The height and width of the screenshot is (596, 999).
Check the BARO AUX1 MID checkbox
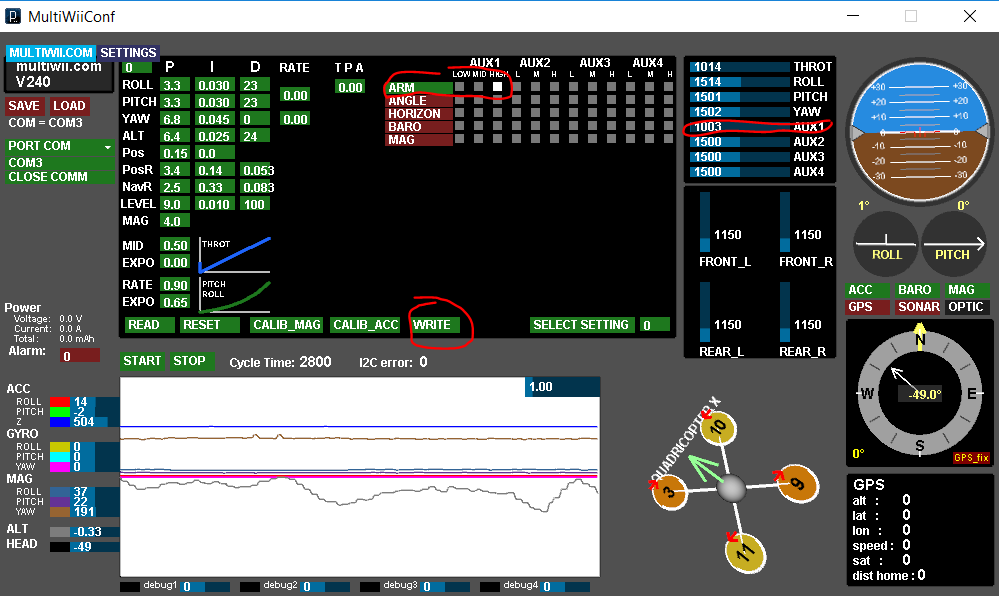point(478,126)
